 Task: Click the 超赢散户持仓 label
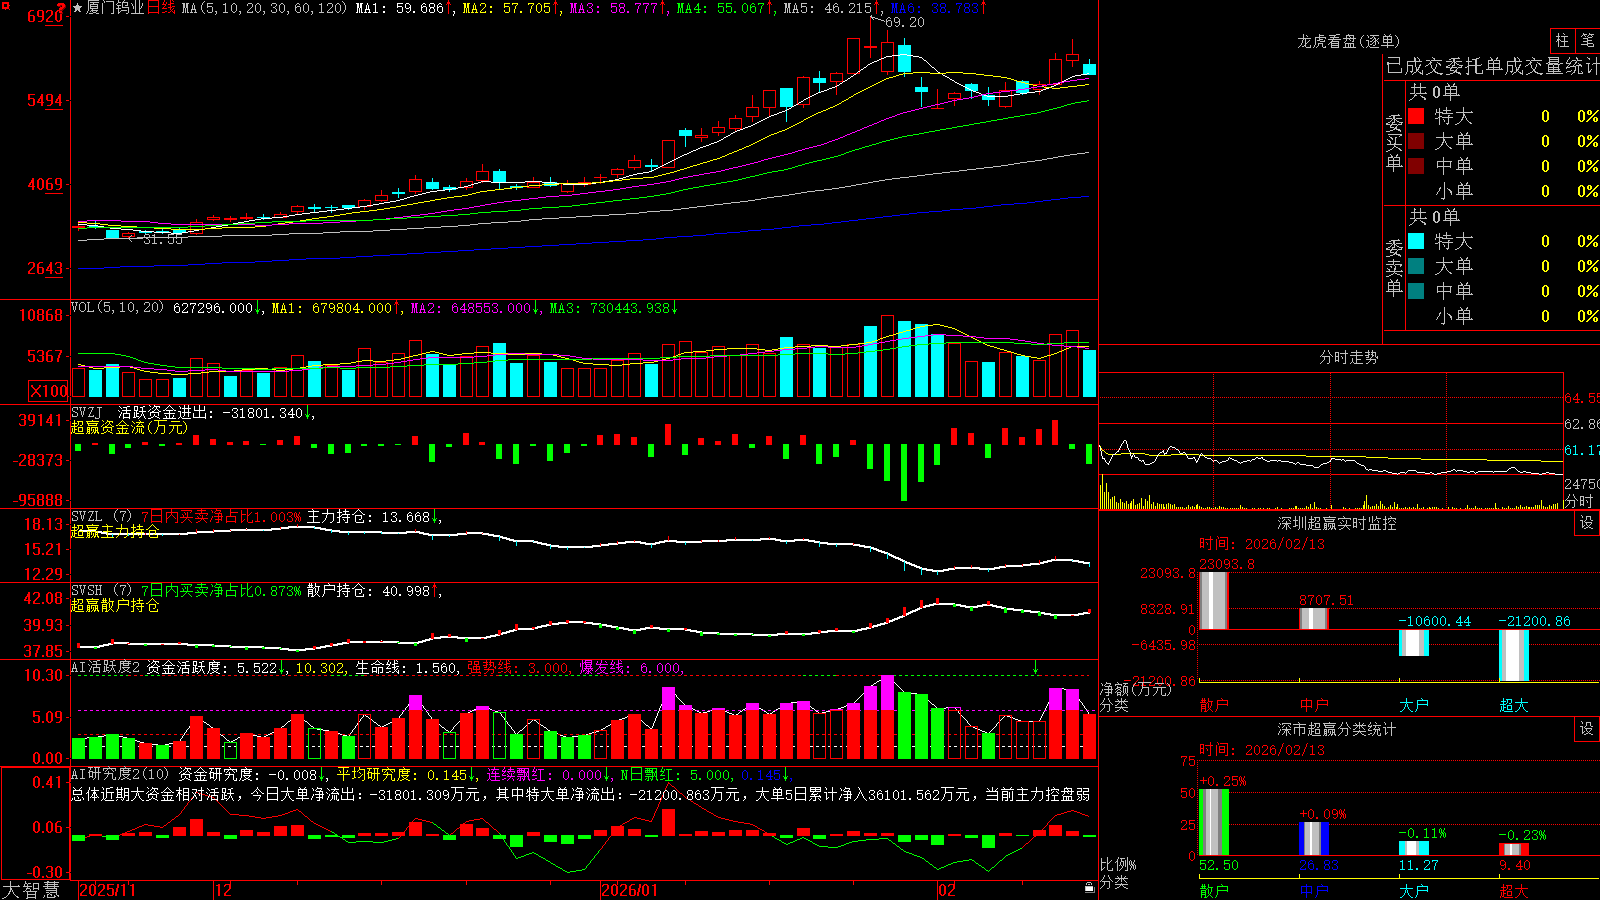(115, 605)
